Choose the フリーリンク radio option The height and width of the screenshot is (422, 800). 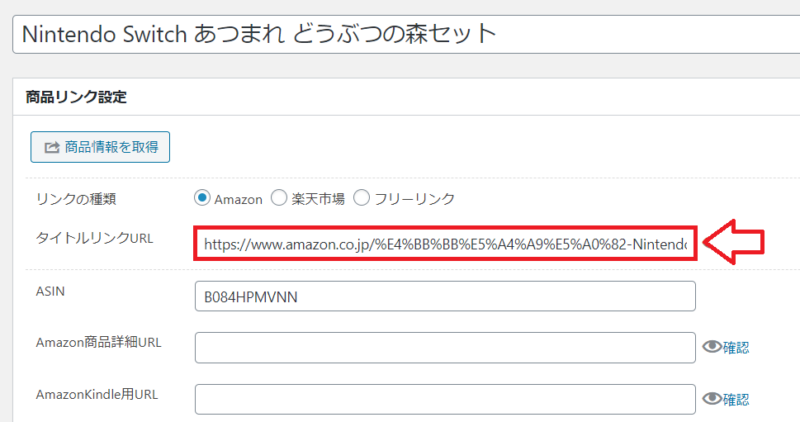click(361, 198)
